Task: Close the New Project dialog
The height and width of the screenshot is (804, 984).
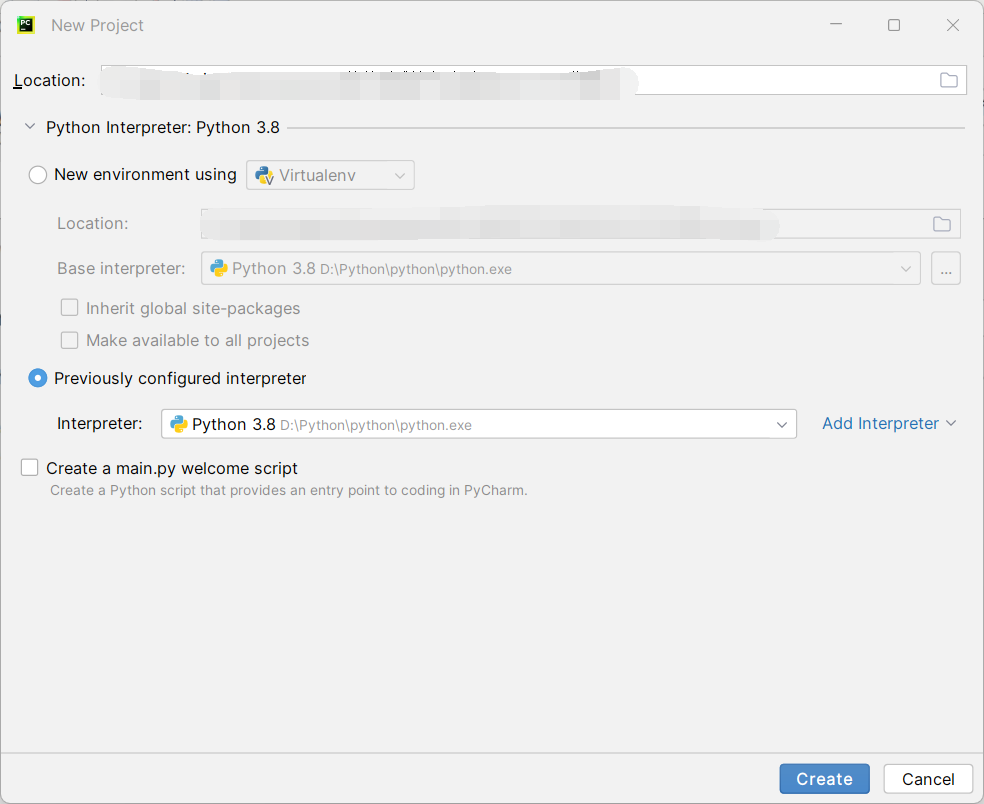Action: point(952,25)
